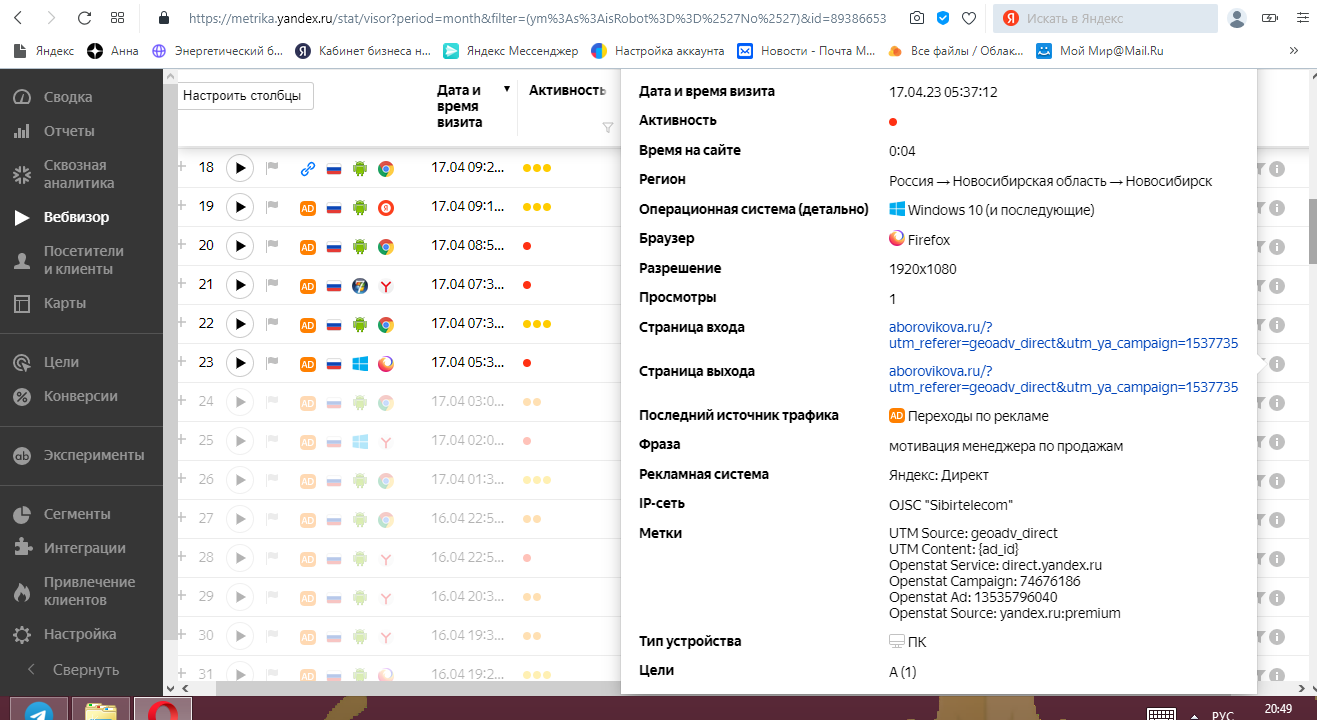This screenshot has height=720, width=1317.
Task: Click the AD traffic source icon in row 22
Action: click(308, 325)
